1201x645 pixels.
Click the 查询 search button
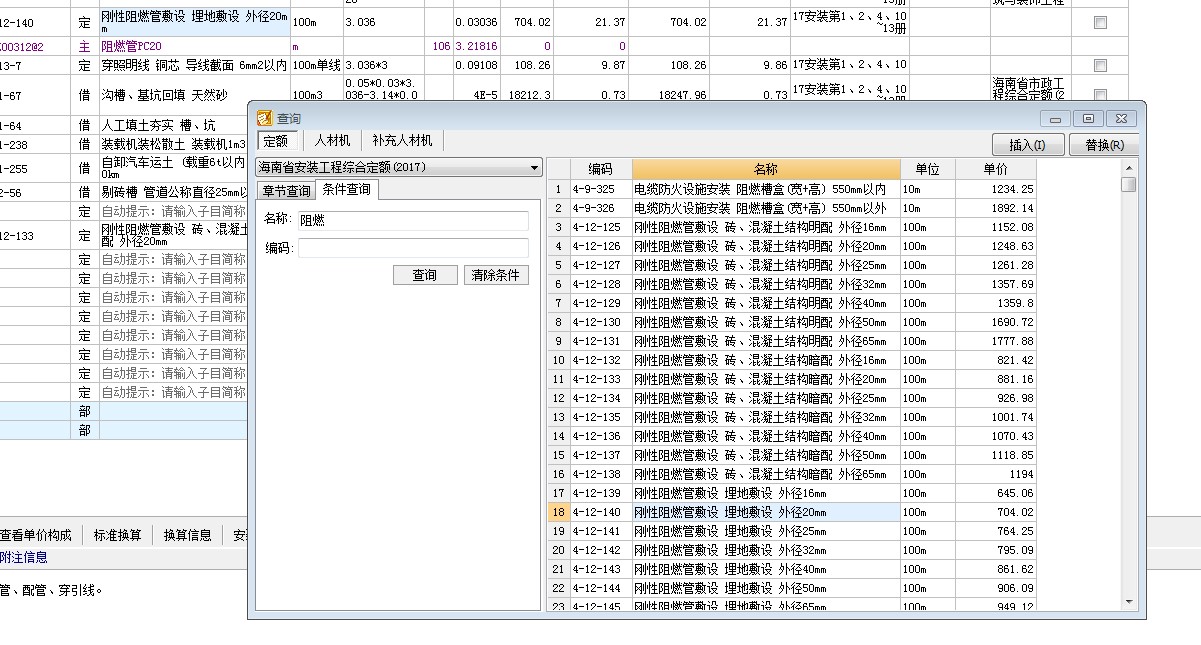(425, 275)
